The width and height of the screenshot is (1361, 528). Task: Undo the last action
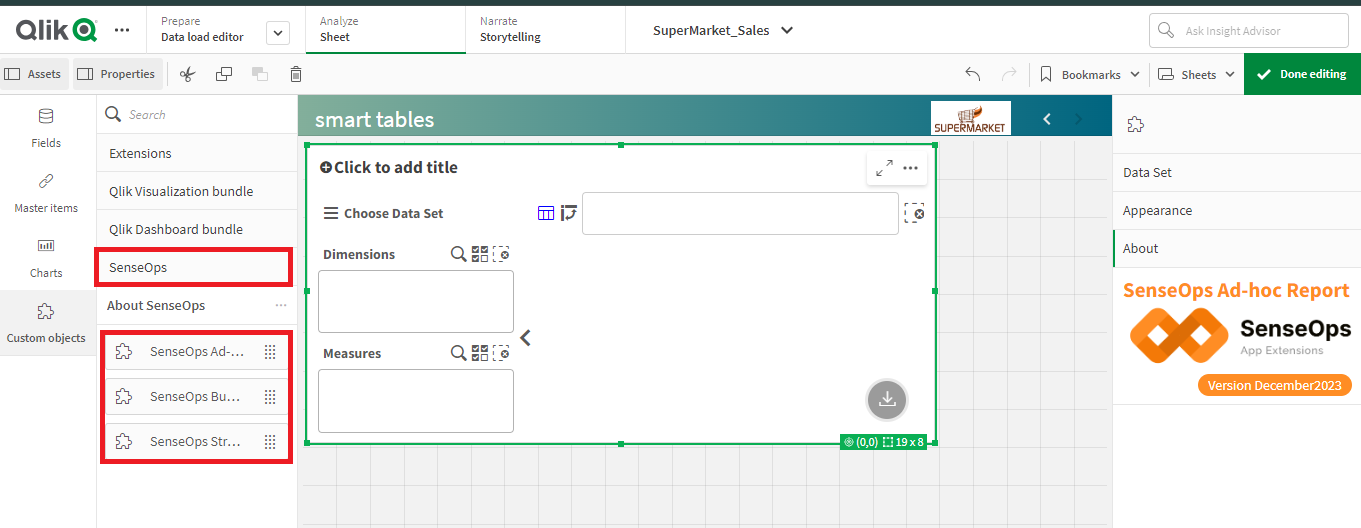click(x=972, y=74)
